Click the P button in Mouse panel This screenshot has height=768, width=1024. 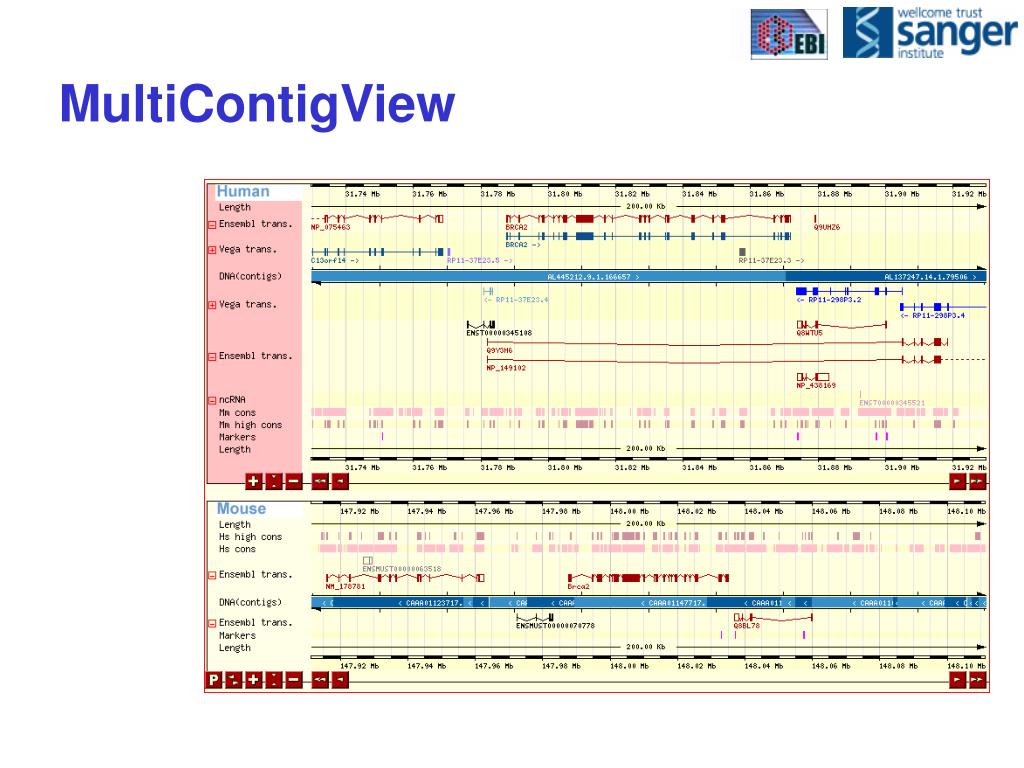214,680
